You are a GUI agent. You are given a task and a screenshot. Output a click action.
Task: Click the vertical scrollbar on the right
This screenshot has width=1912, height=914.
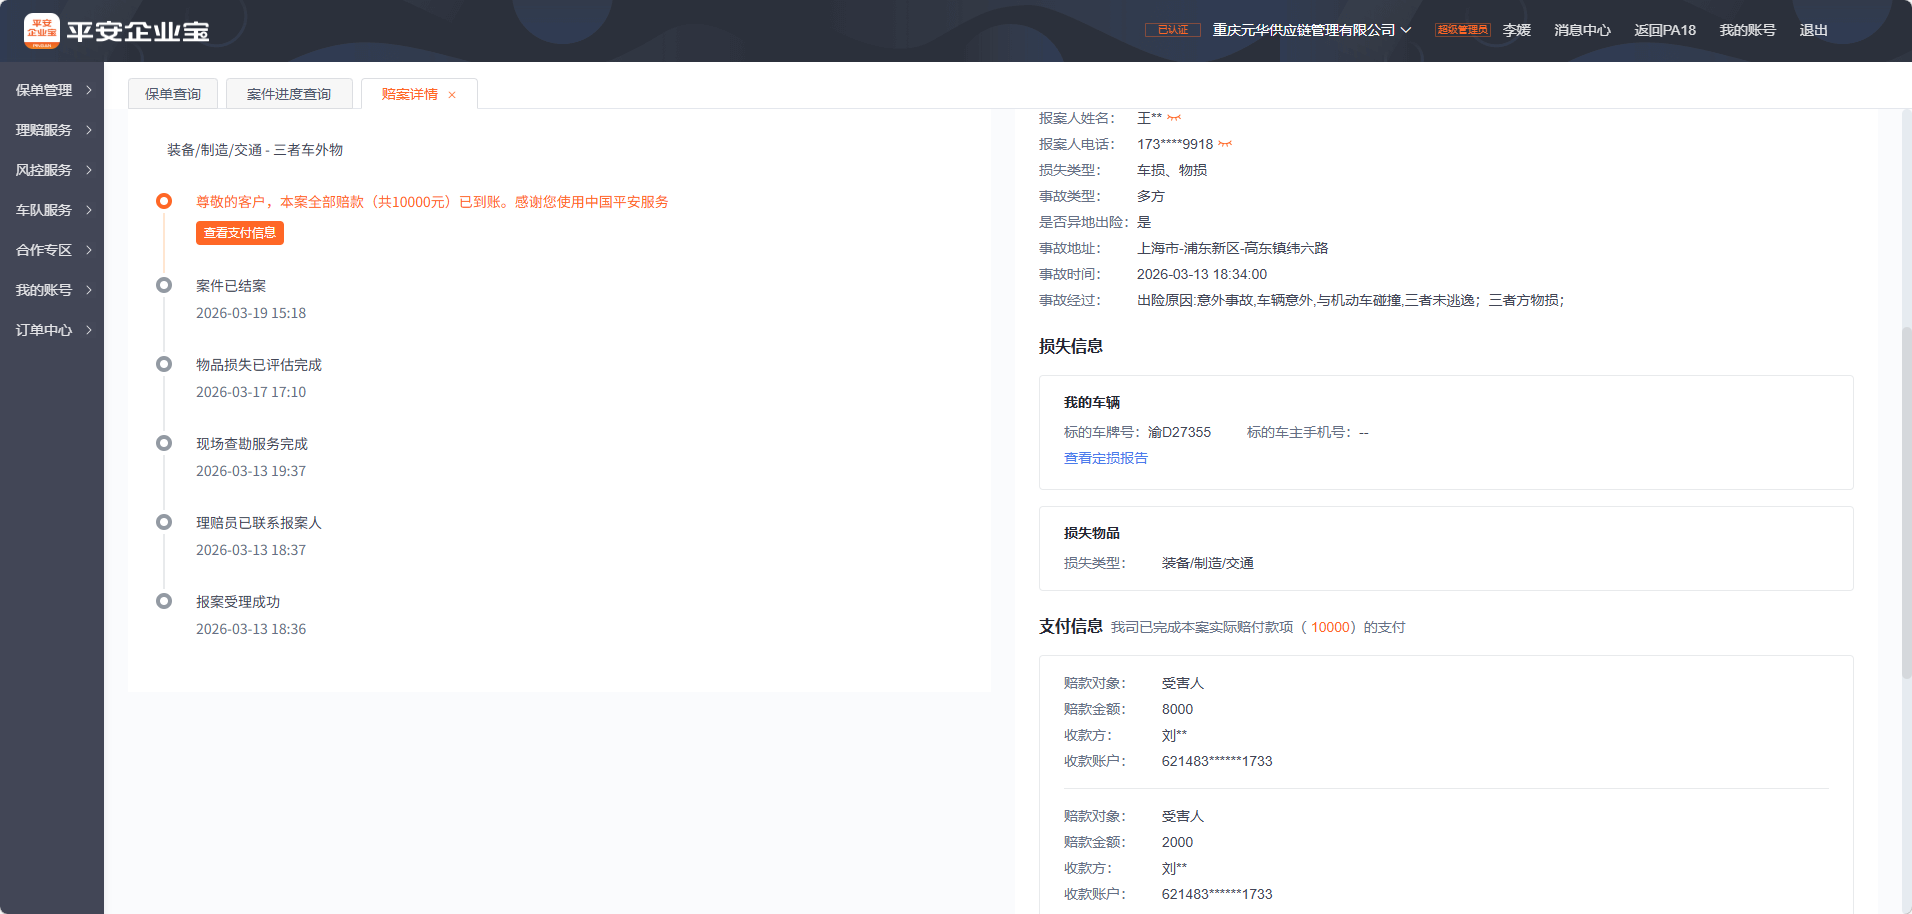[1906, 500]
